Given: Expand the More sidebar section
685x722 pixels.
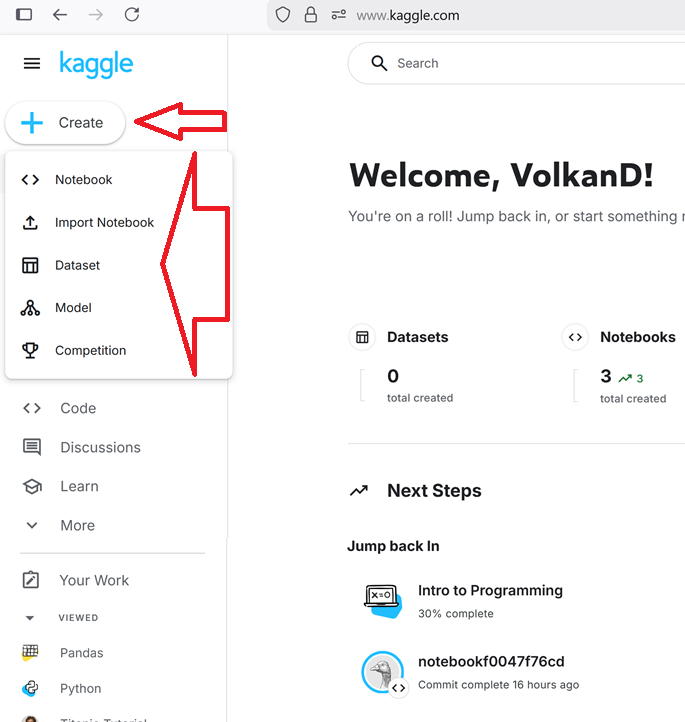Looking at the screenshot, I should click(32, 525).
